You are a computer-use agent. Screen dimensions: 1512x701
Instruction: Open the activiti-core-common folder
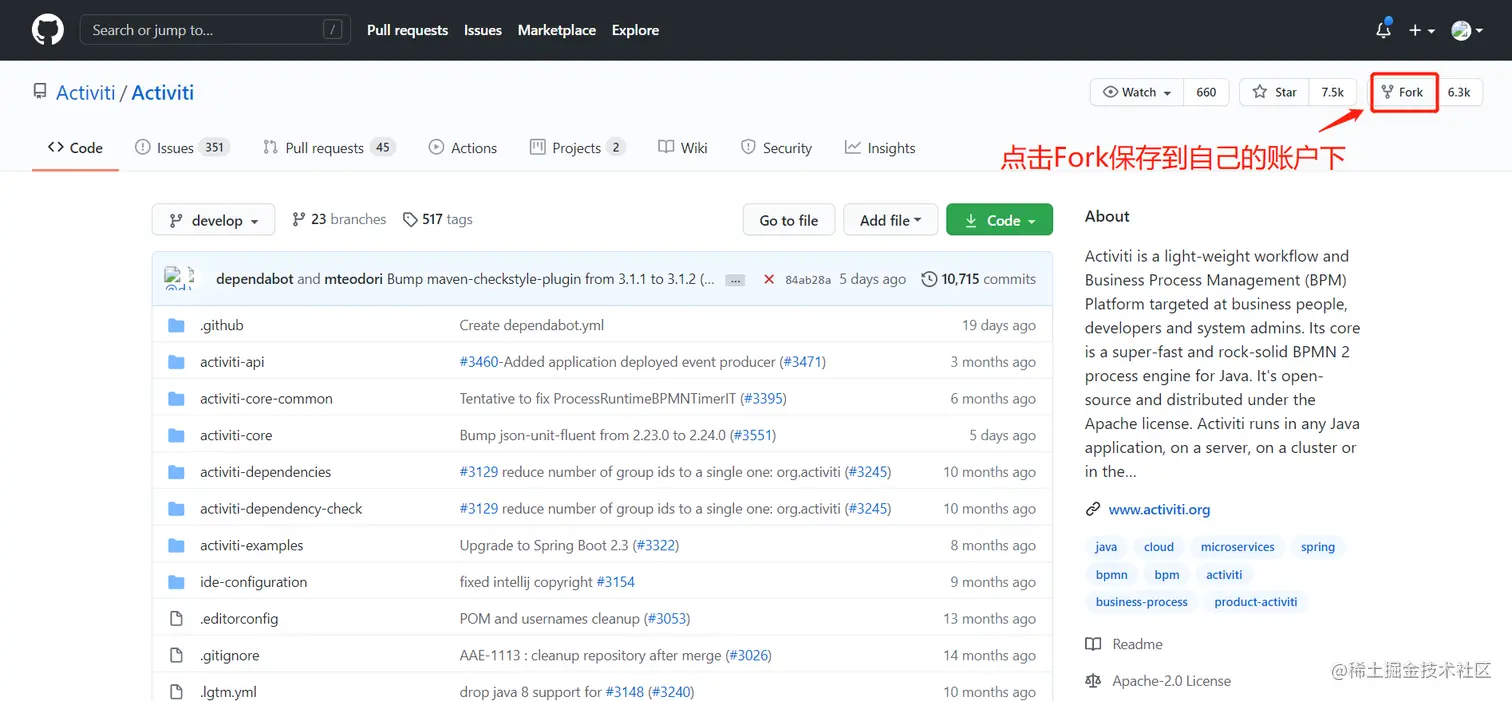click(x=266, y=398)
